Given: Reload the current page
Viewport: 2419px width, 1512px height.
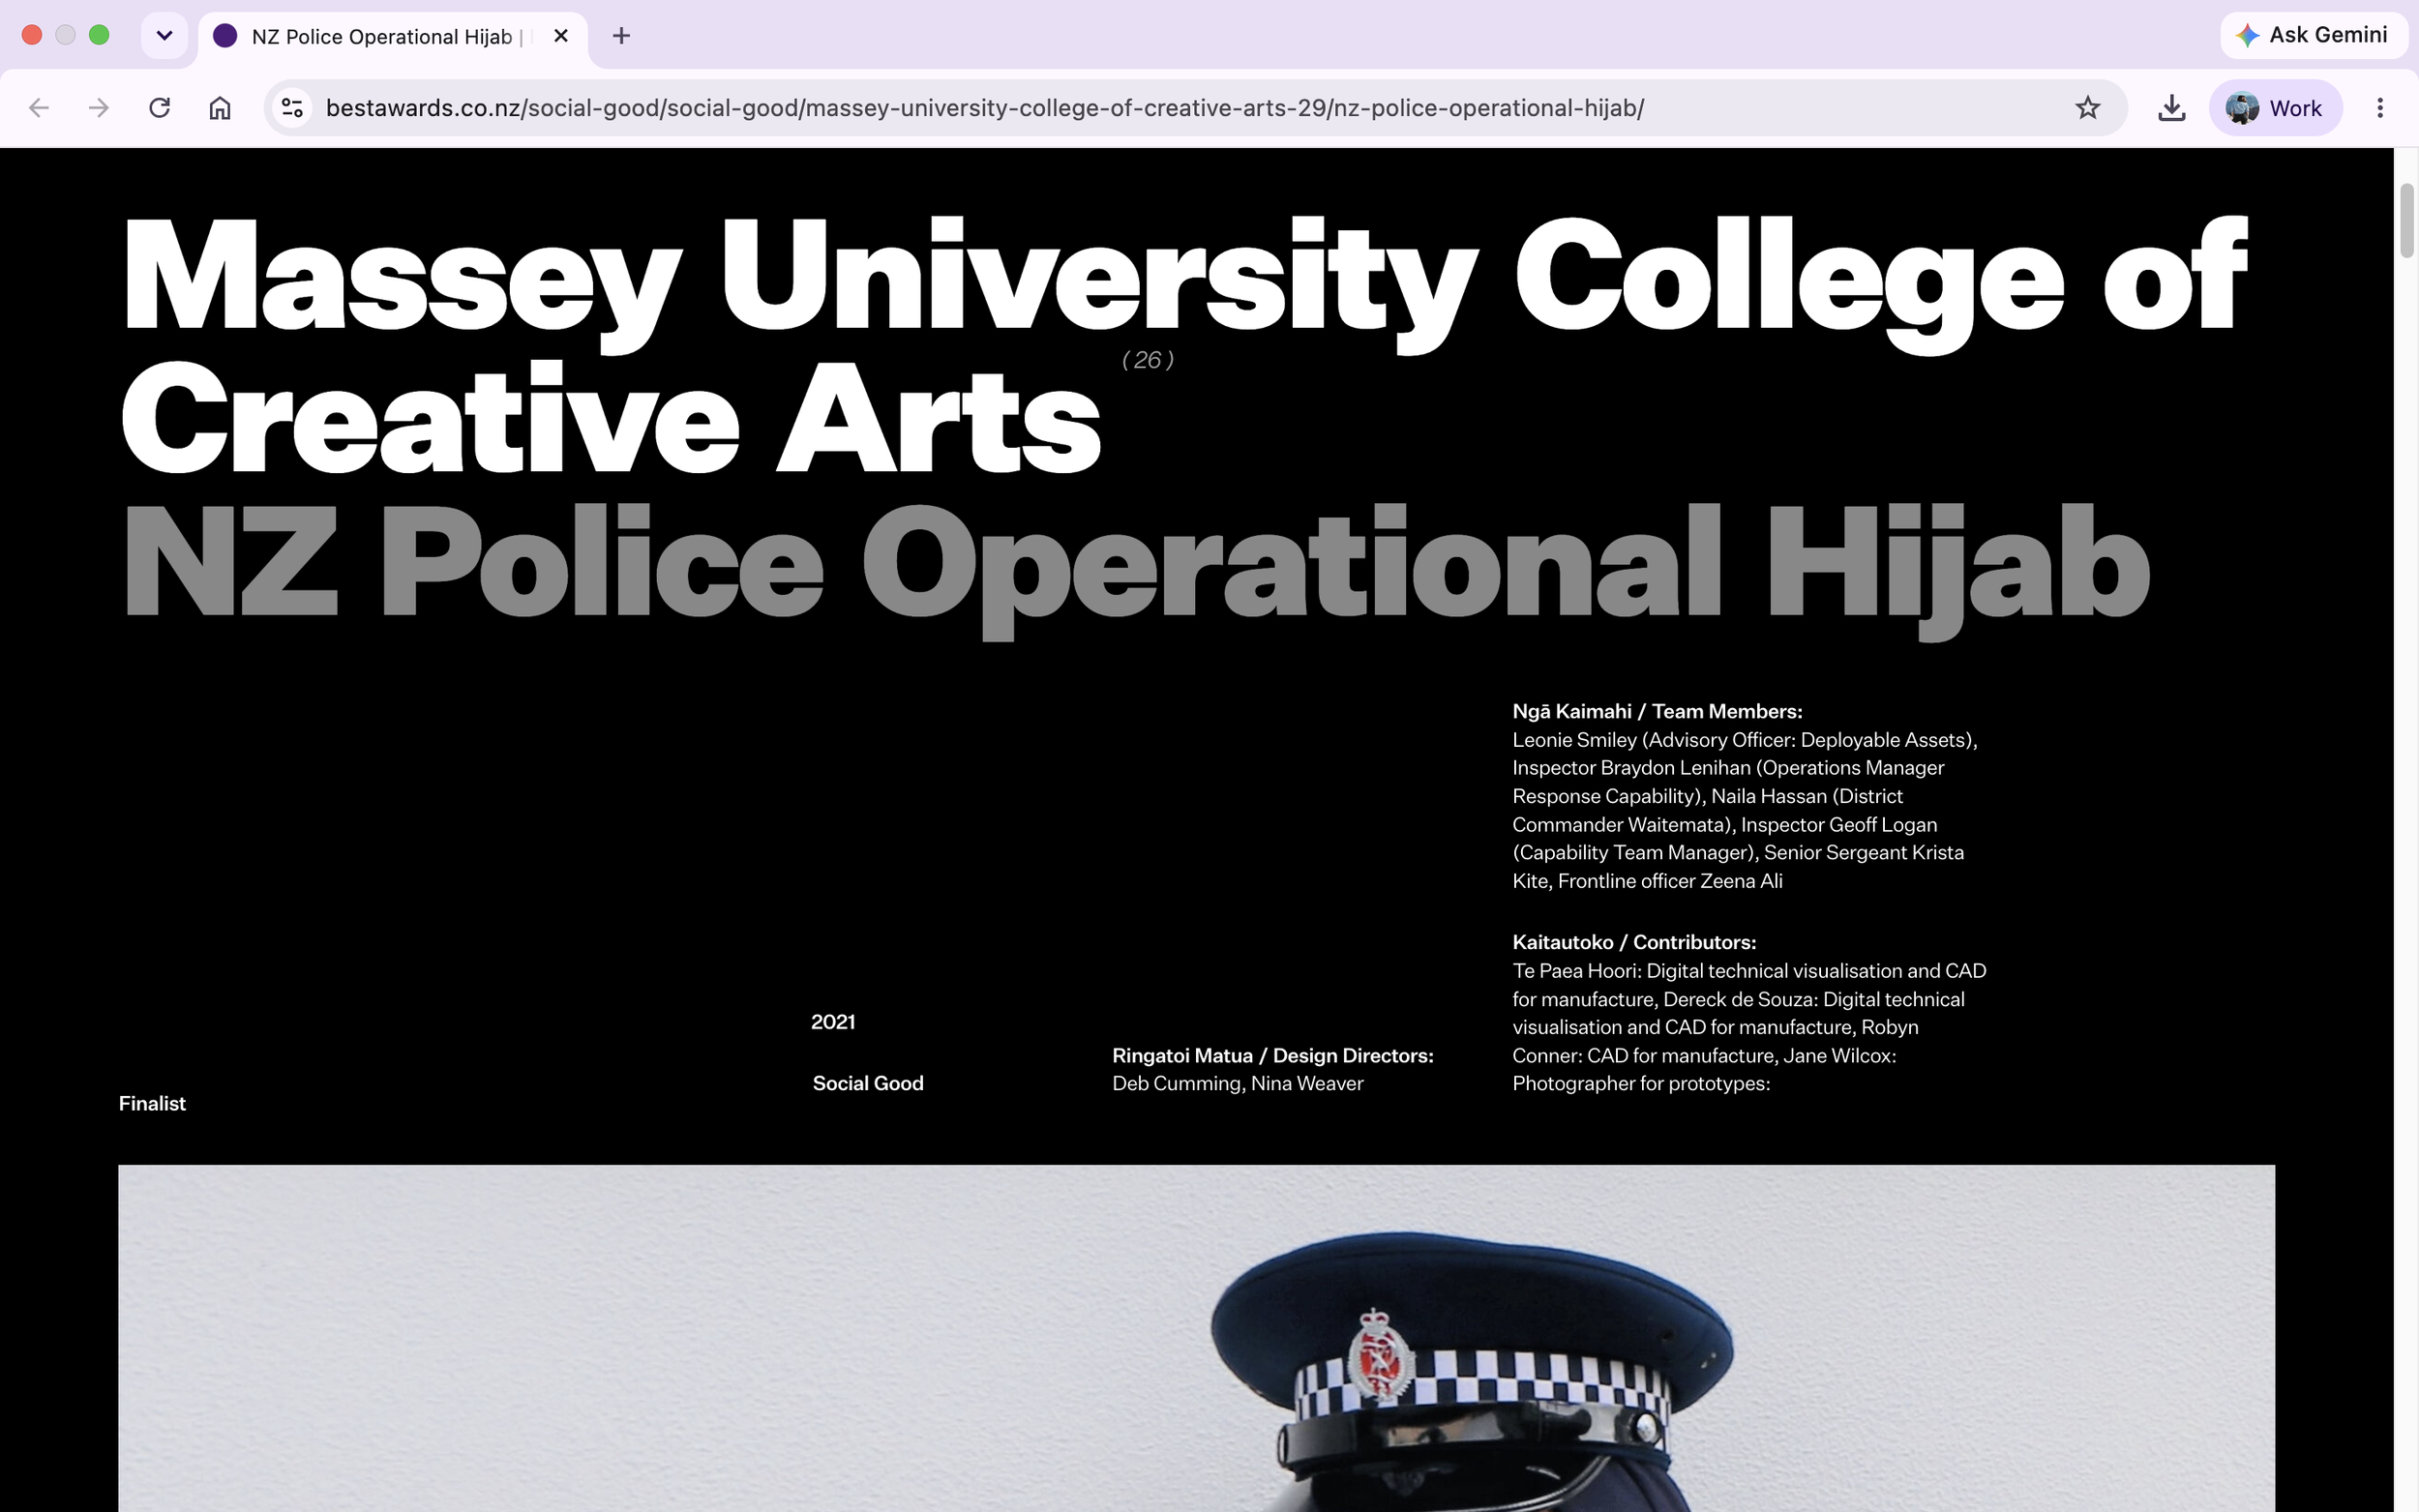Looking at the screenshot, I should click(x=159, y=108).
